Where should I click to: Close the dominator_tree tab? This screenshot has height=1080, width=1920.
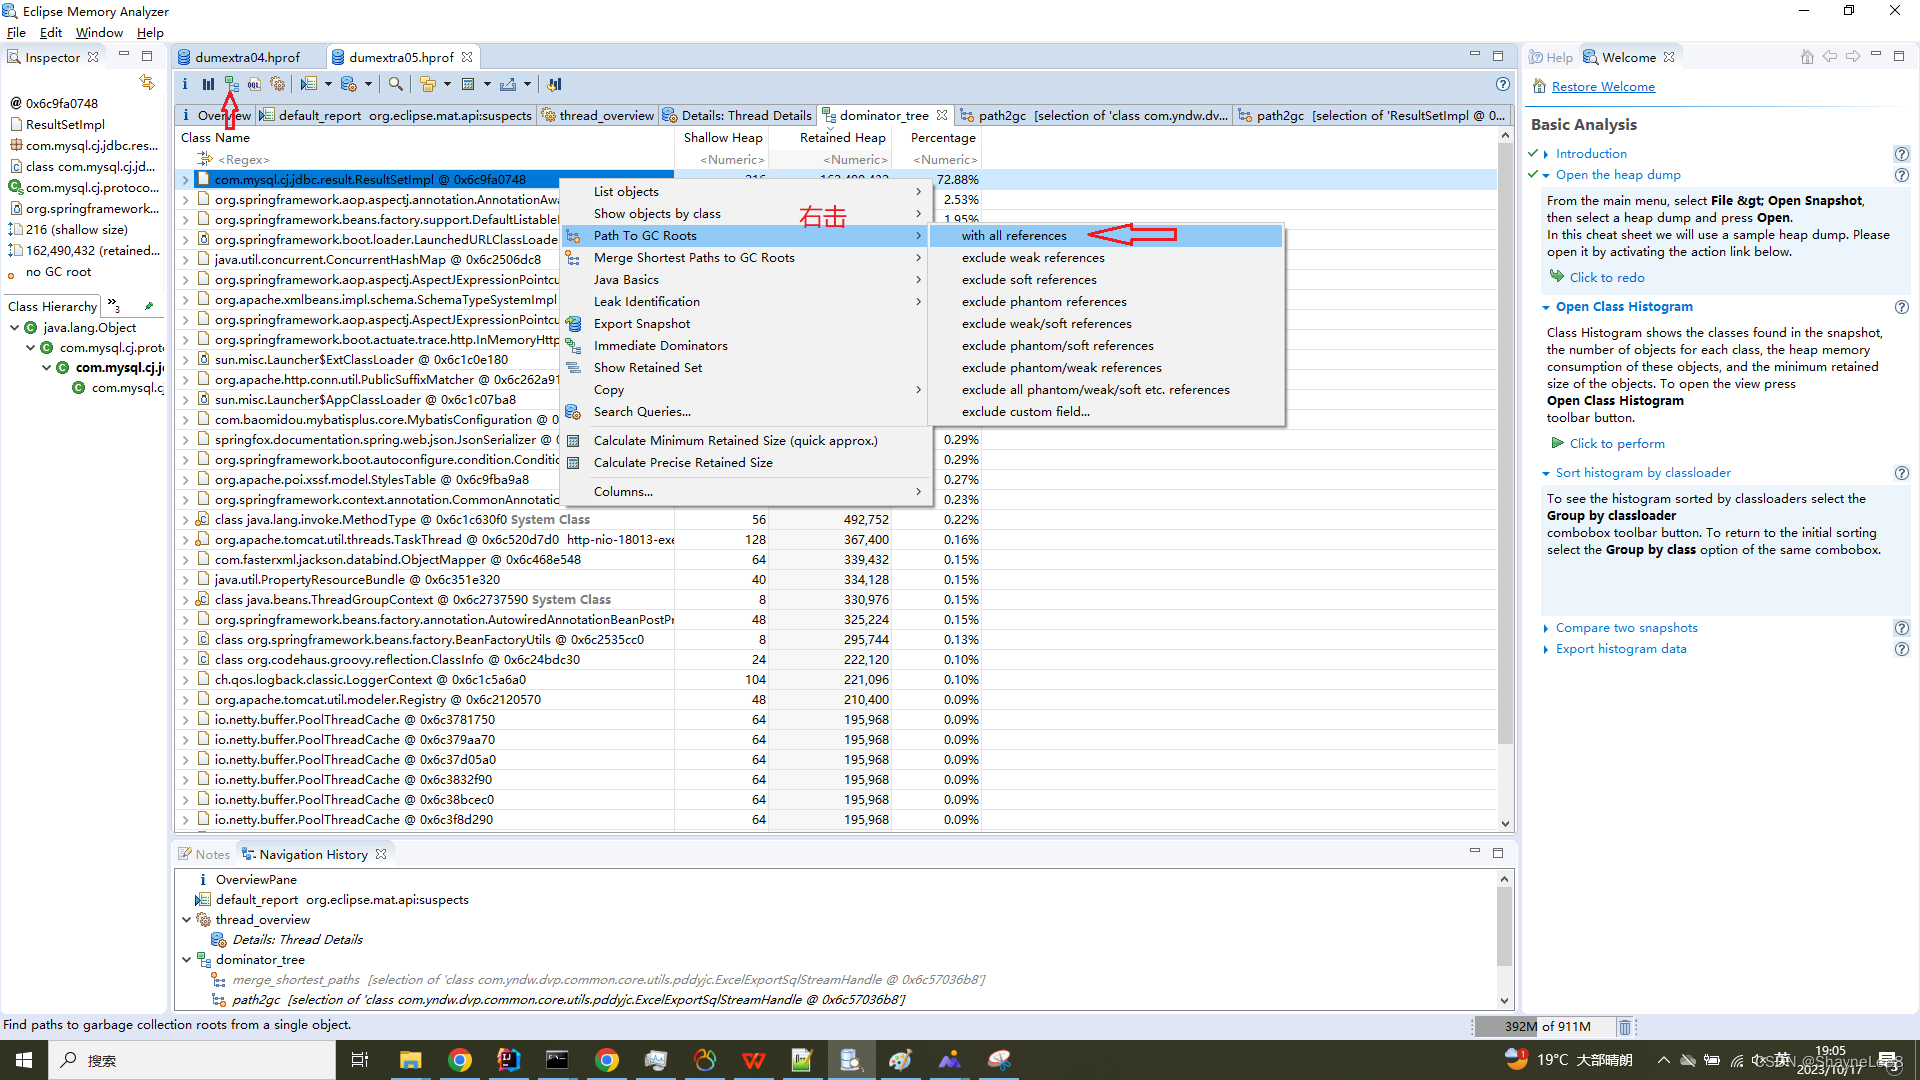point(942,116)
